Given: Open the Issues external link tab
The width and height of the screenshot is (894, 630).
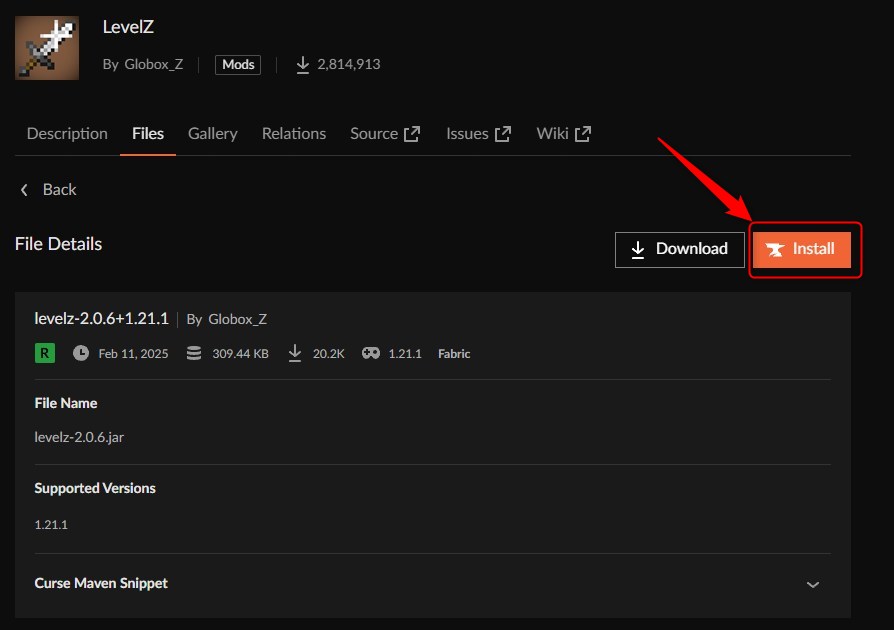Looking at the screenshot, I should pyautogui.click(x=478, y=133).
